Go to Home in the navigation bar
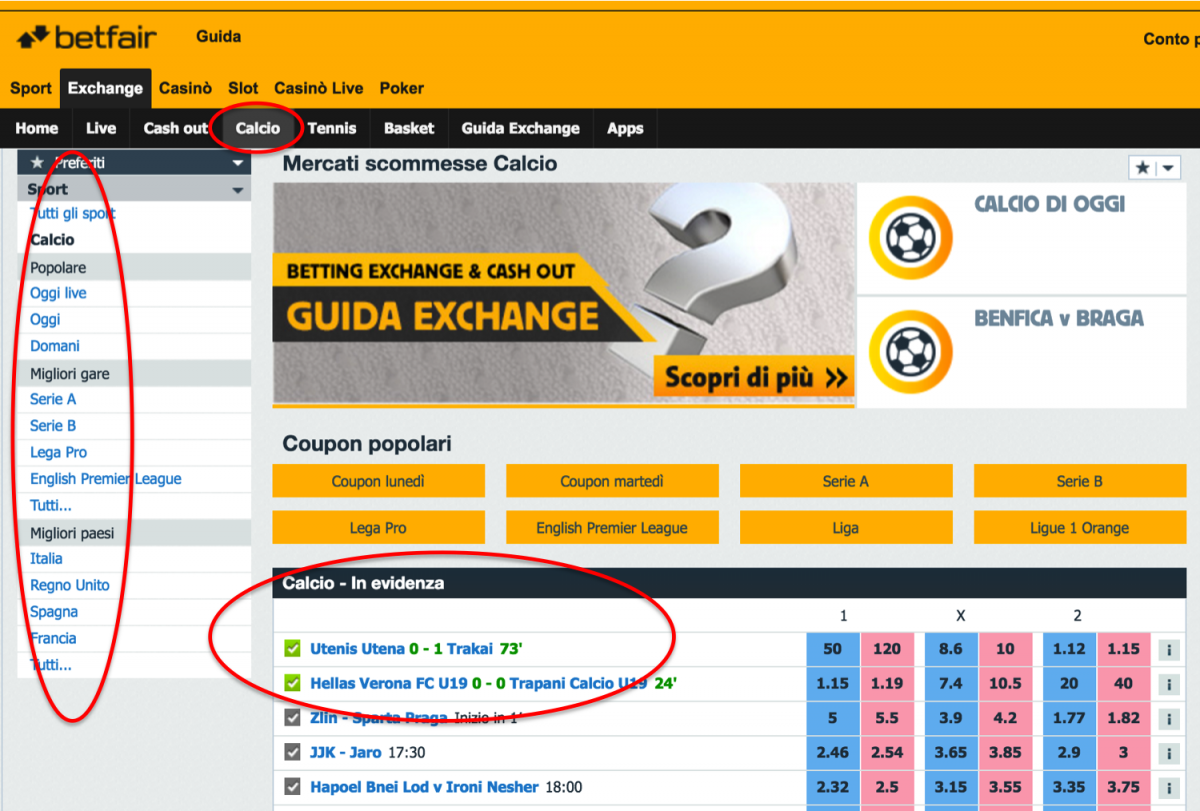The image size is (1200, 811). [x=37, y=128]
